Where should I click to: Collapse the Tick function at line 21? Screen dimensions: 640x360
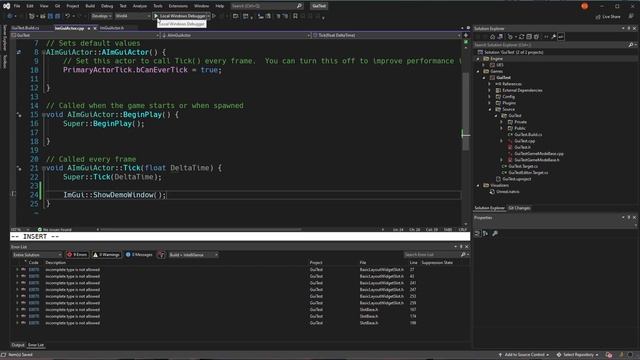click(43, 168)
